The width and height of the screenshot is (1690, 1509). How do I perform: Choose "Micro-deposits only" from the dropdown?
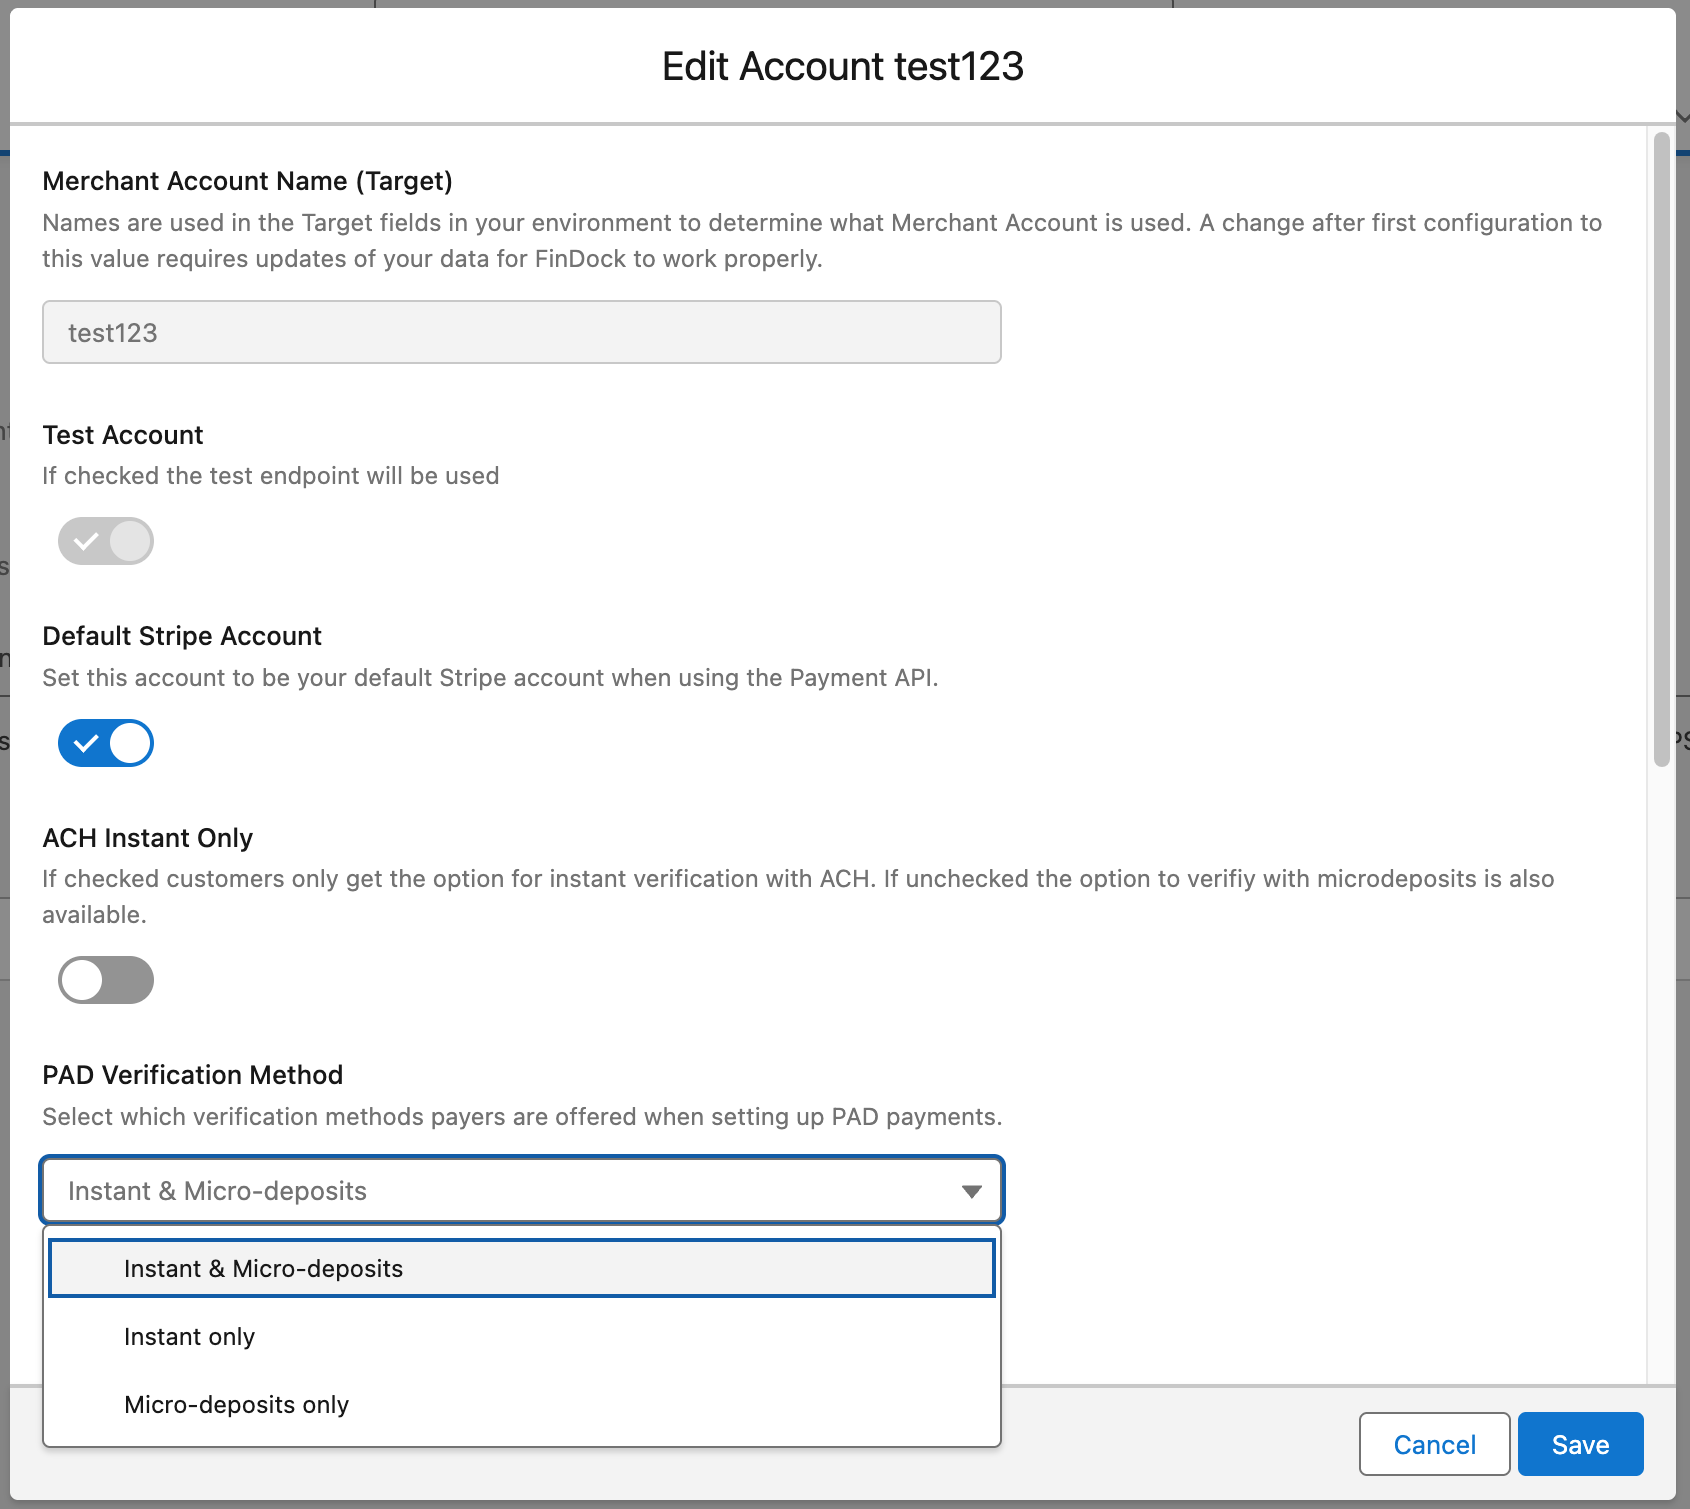click(x=236, y=1404)
